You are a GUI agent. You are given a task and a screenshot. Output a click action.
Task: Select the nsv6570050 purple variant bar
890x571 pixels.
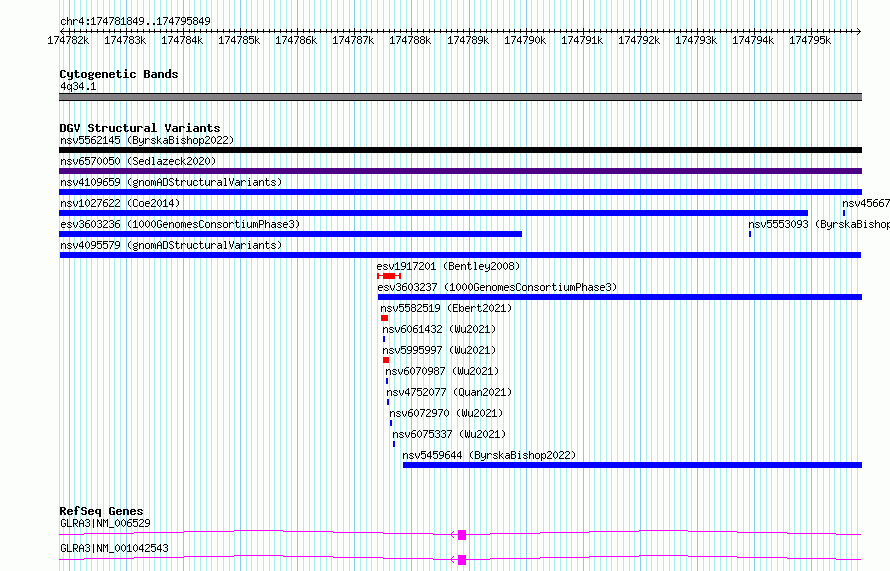[x=460, y=171]
